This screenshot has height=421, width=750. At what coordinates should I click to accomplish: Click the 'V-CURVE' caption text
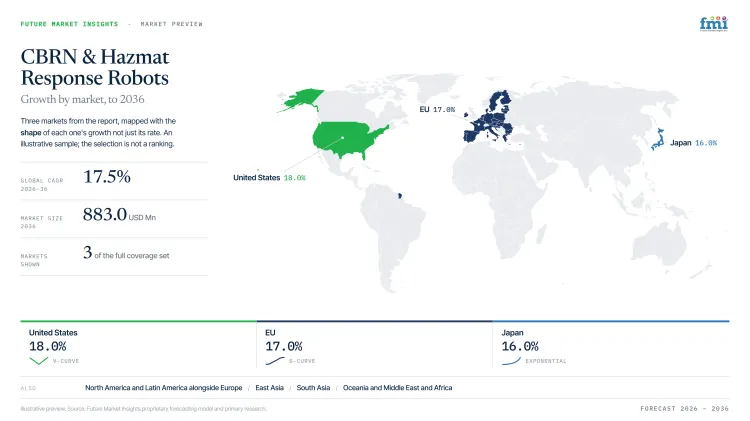66,361
